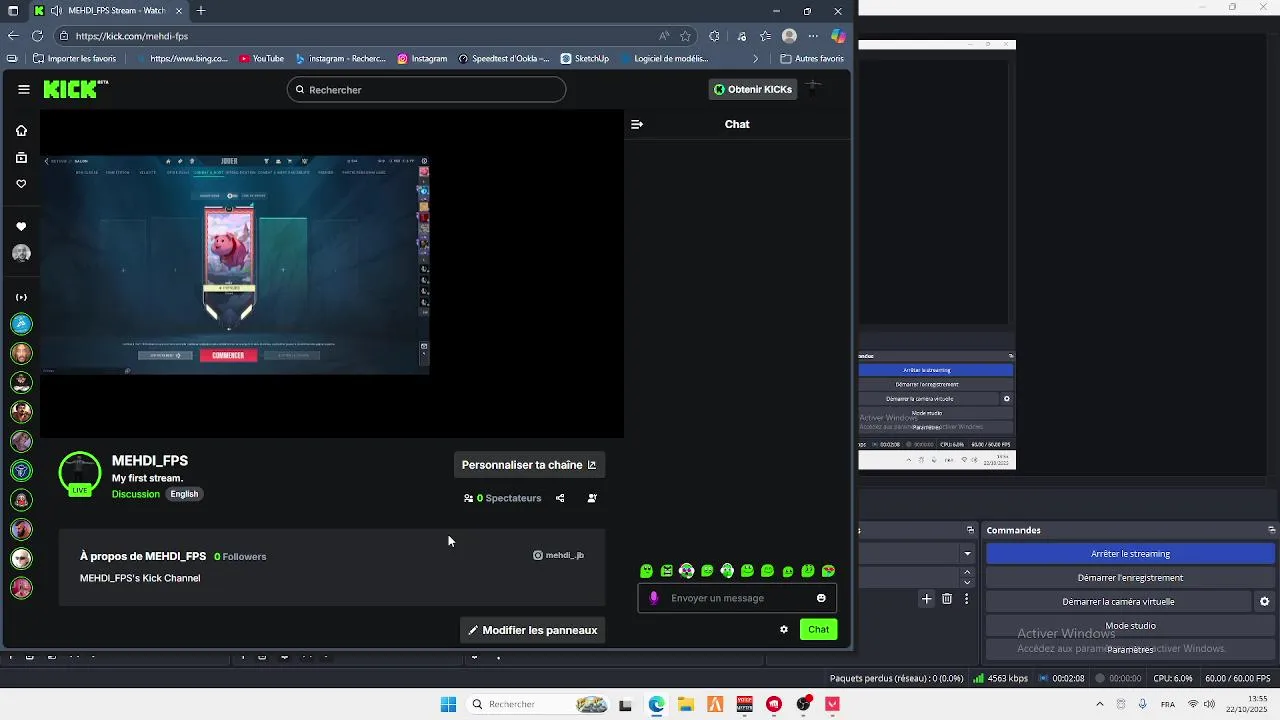Click the user icon beside share icon
The height and width of the screenshot is (720, 1280).
592,498
